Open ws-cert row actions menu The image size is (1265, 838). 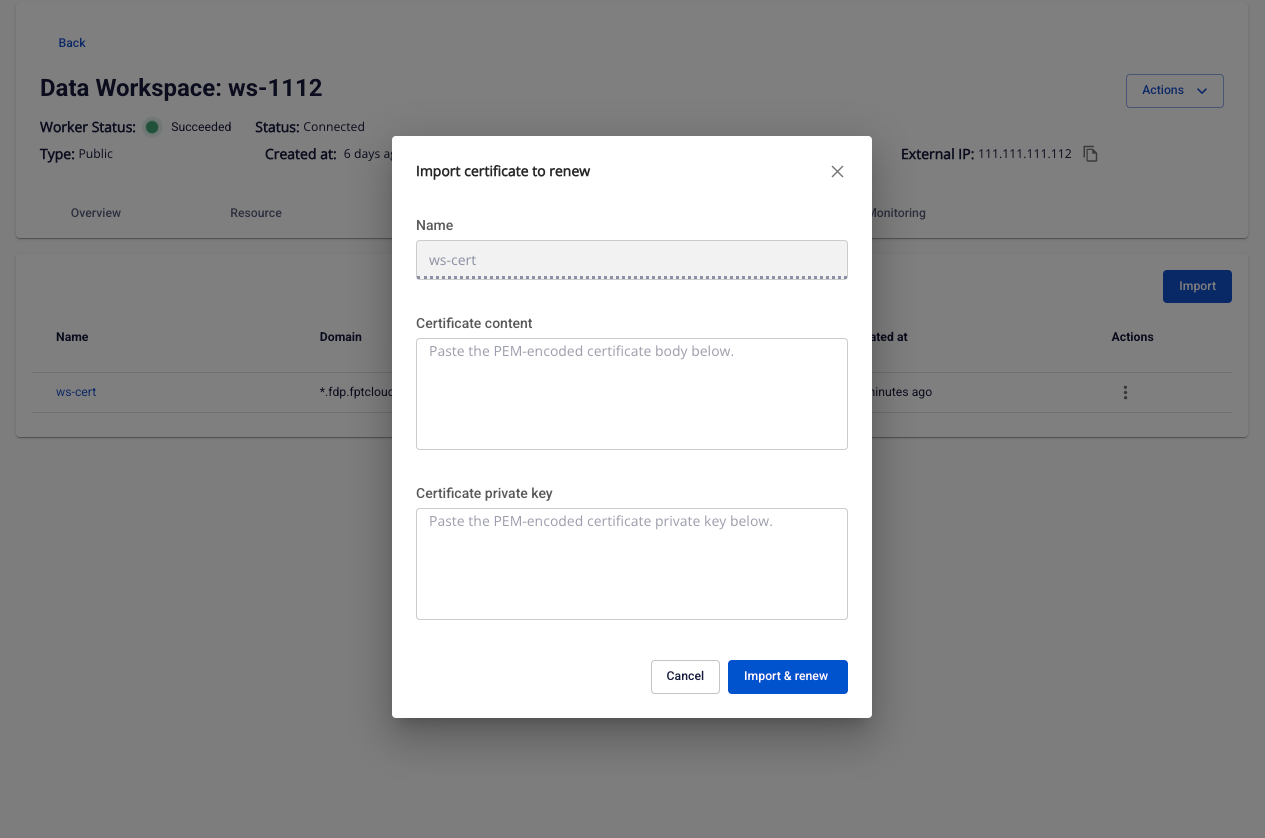click(1125, 393)
